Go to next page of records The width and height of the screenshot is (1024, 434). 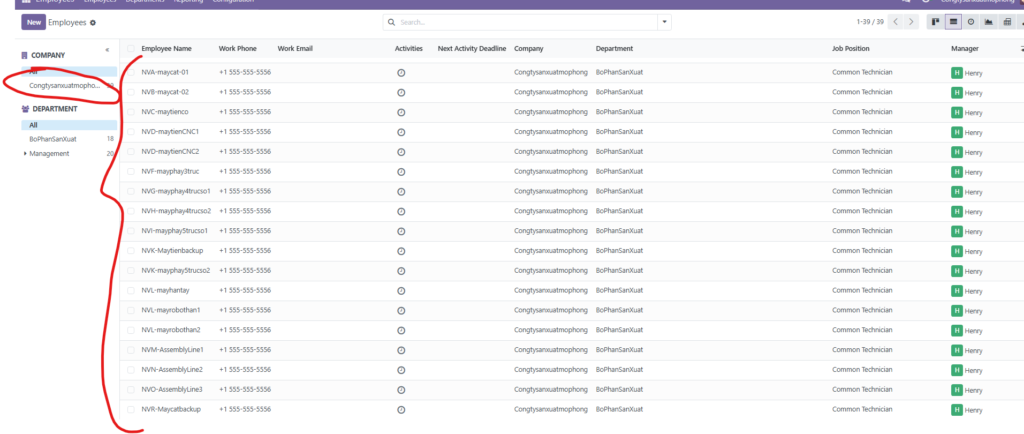point(910,22)
